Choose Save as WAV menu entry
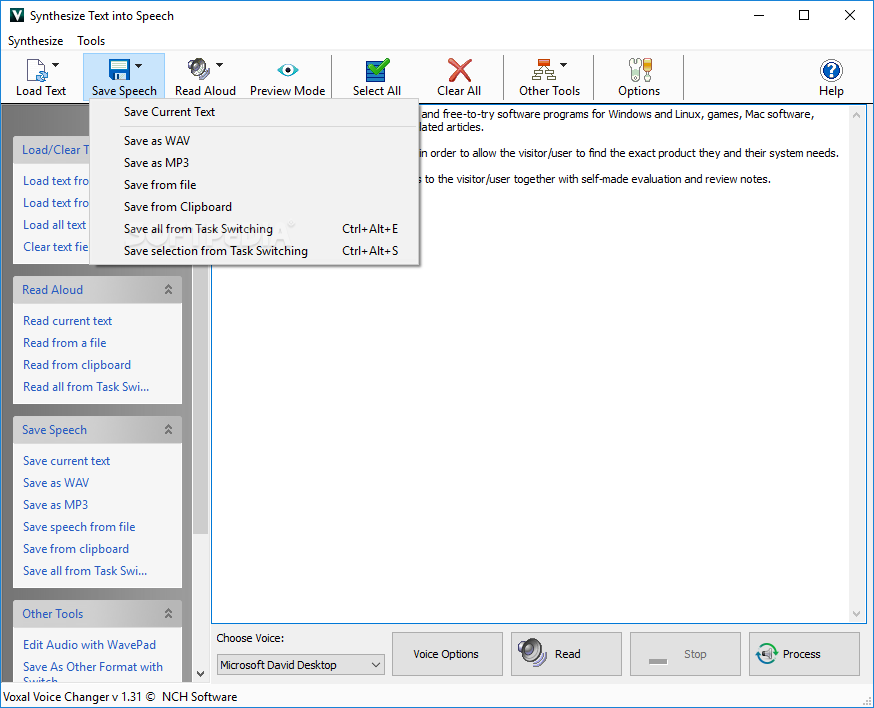 [x=254, y=141]
